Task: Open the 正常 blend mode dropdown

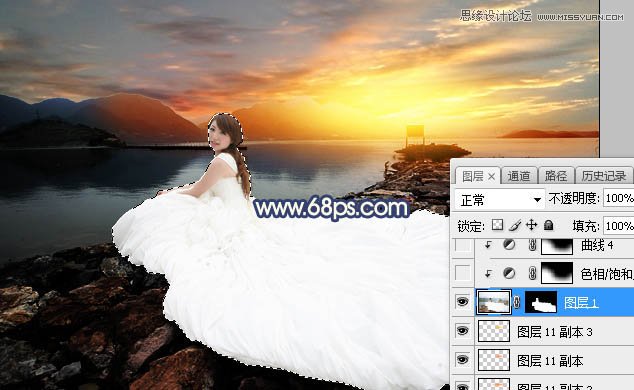Action: tap(500, 199)
